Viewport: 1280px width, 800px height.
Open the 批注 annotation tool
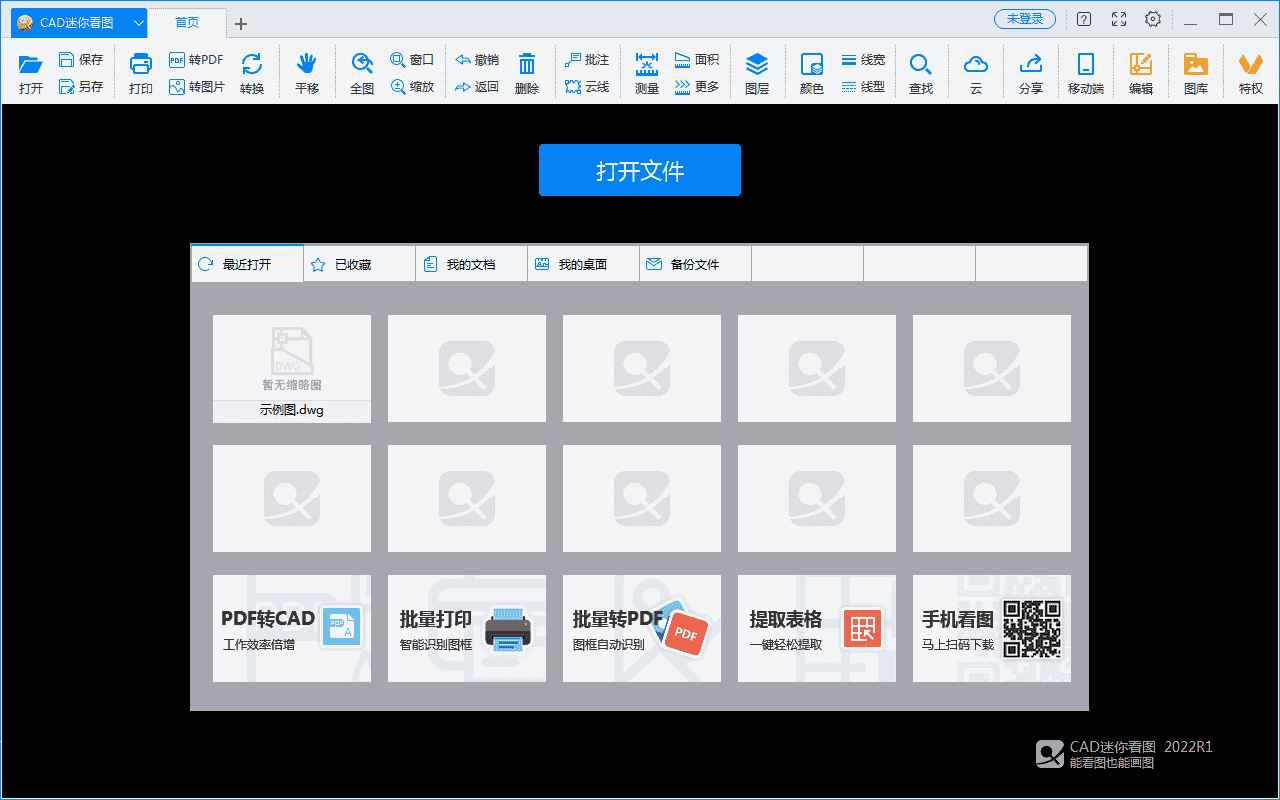point(587,60)
